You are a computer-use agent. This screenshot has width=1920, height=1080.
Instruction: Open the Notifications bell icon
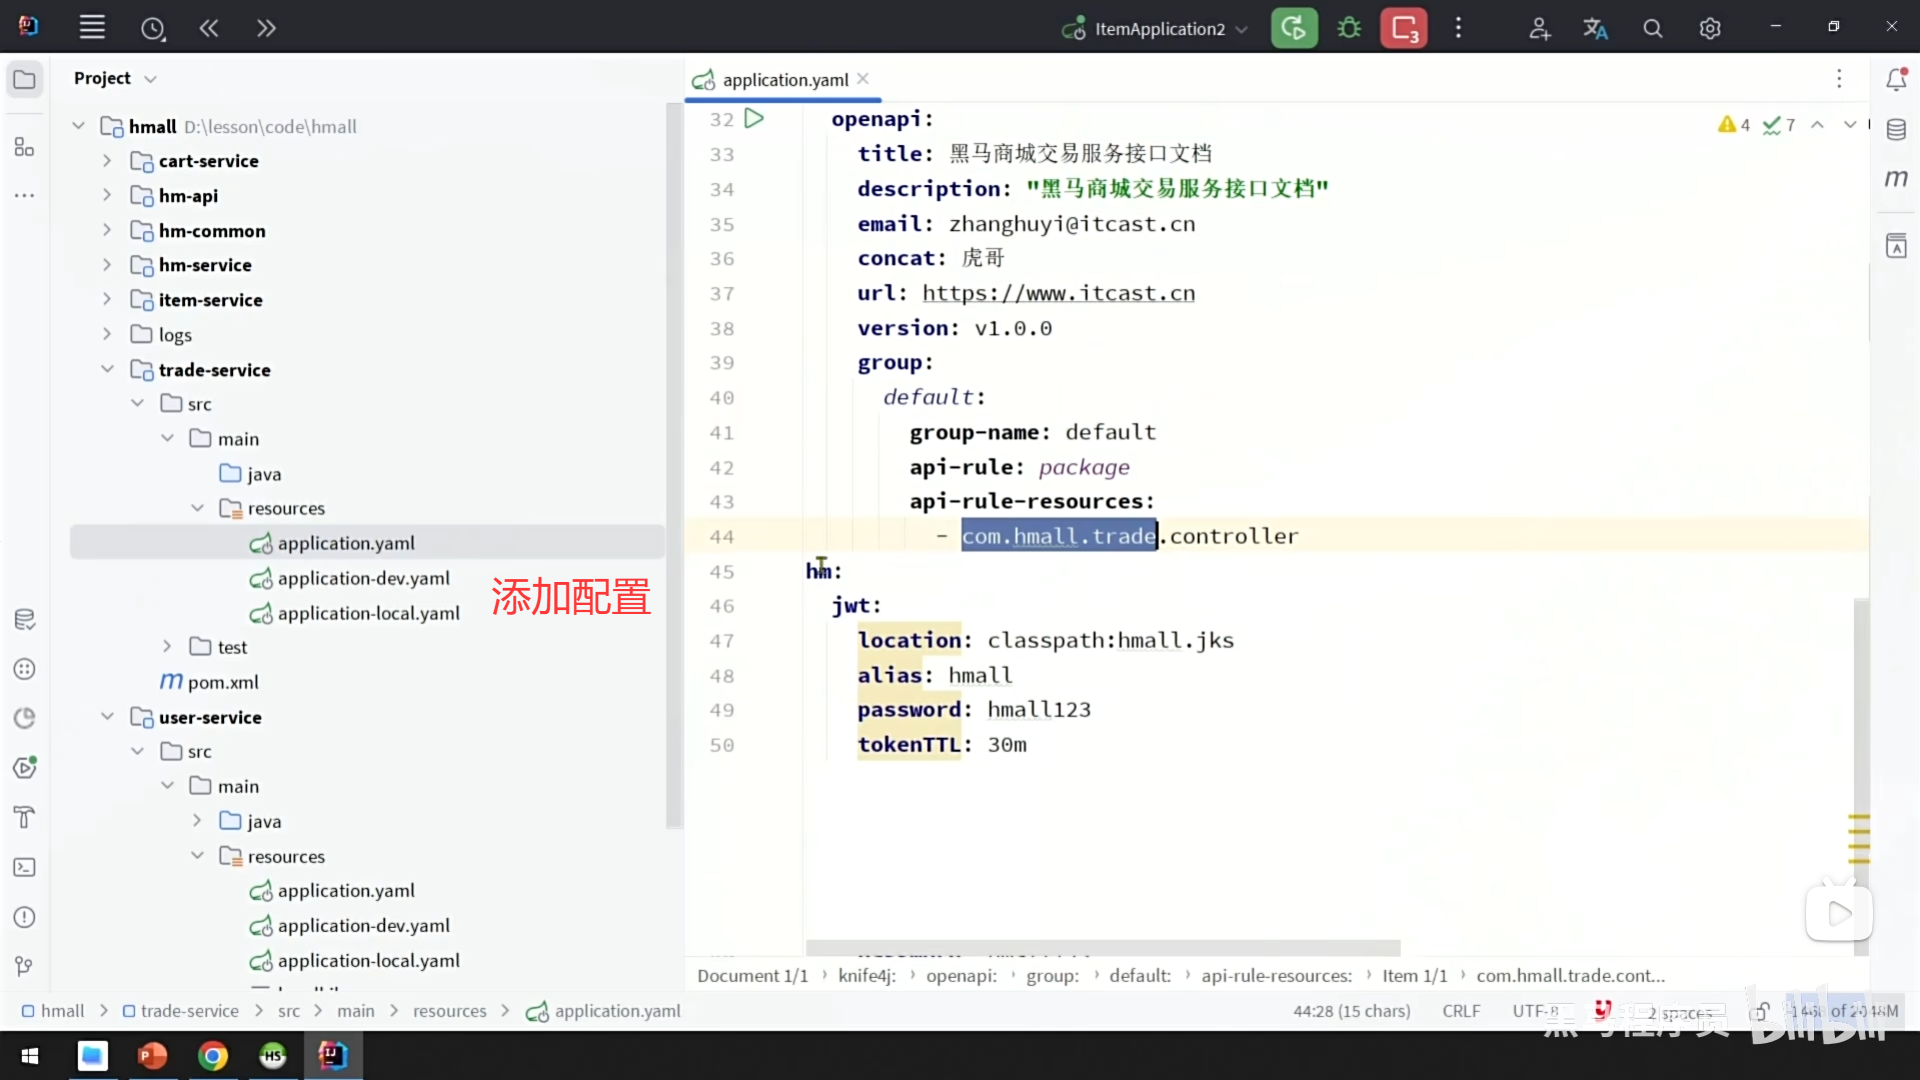[x=1896, y=79]
